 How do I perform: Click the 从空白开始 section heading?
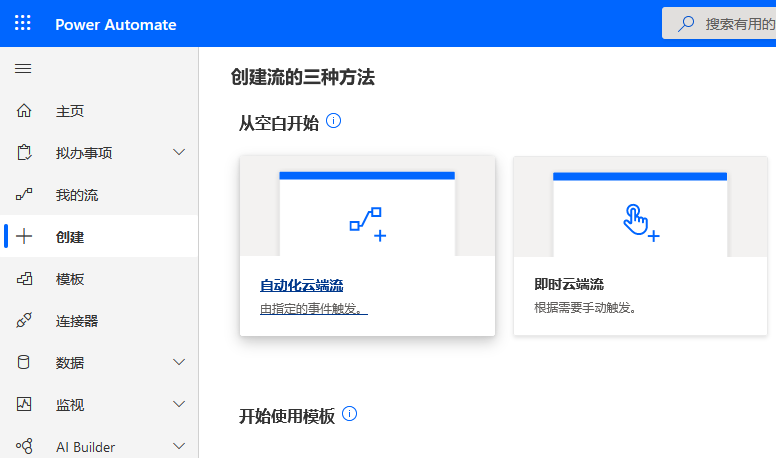pyautogui.click(x=279, y=123)
